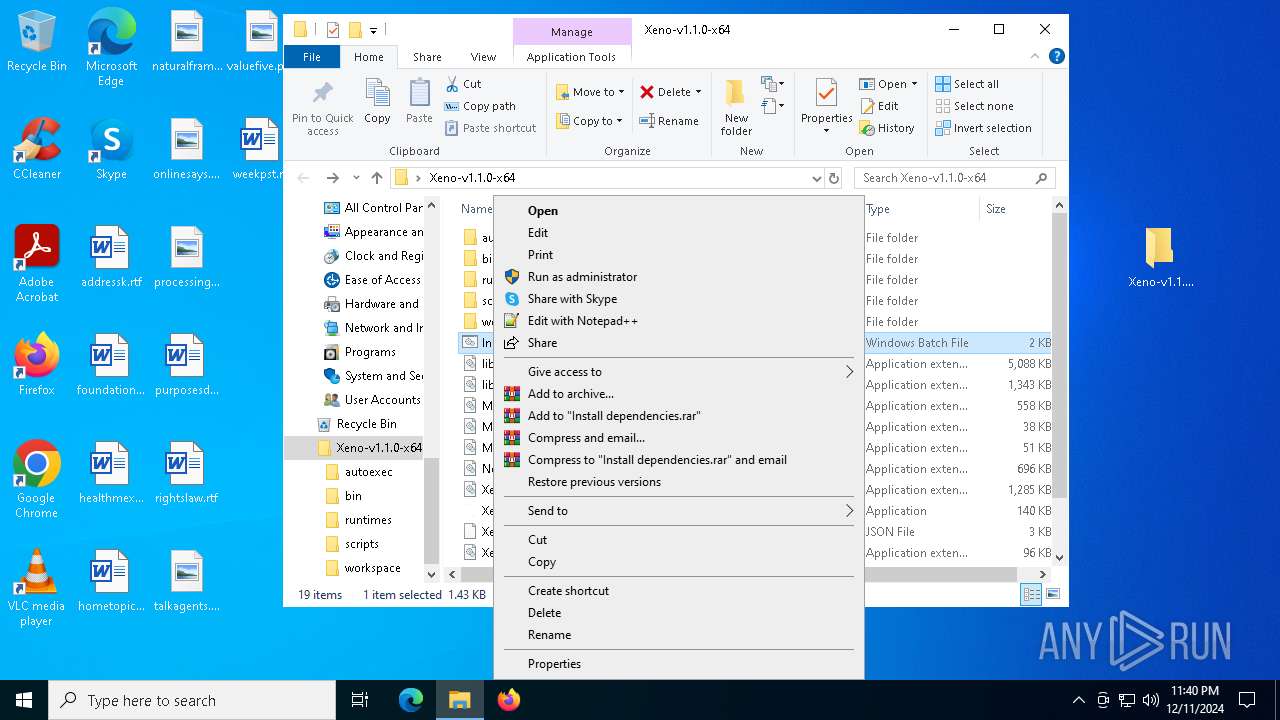Choose Edit with Notepad++
This screenshot has height=720, width=1280.
click(679, 321)
